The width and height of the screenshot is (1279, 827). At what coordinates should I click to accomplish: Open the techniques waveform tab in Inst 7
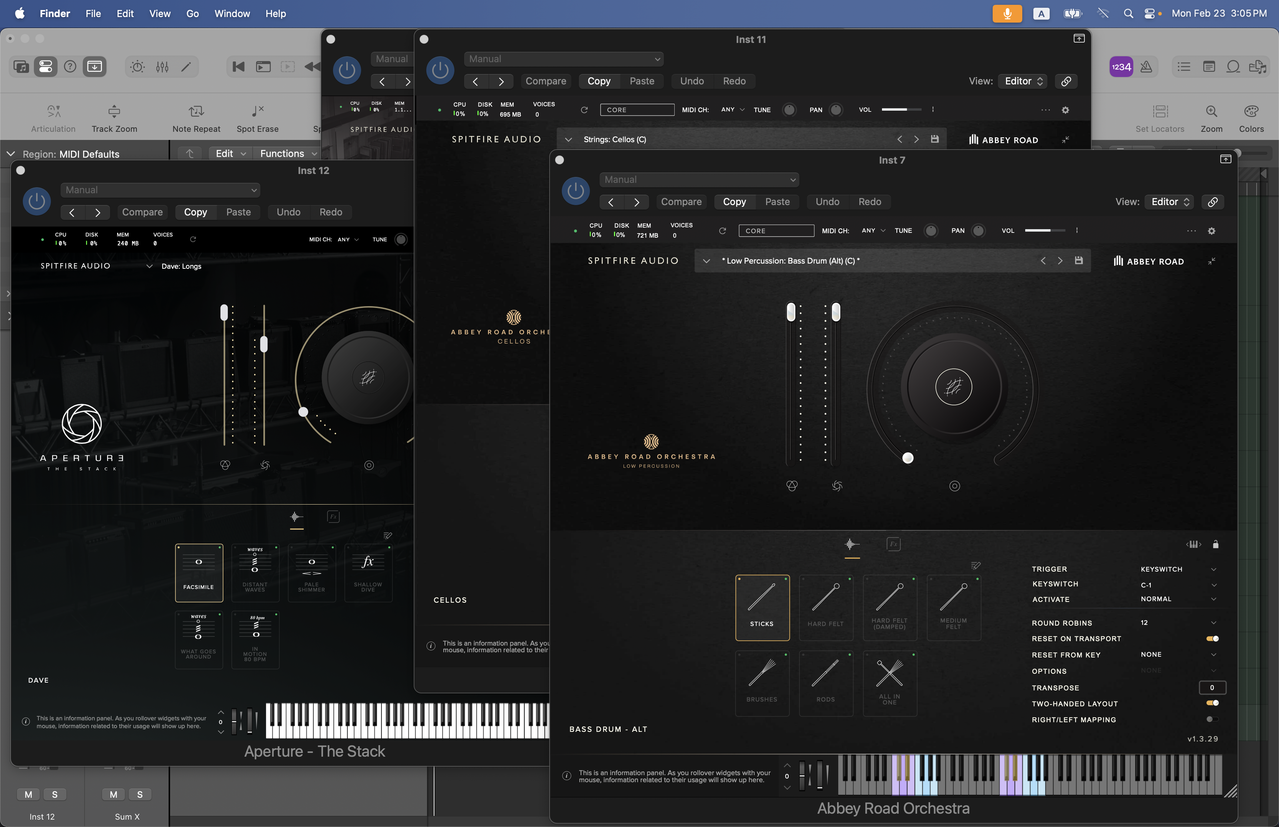(851, 544)
